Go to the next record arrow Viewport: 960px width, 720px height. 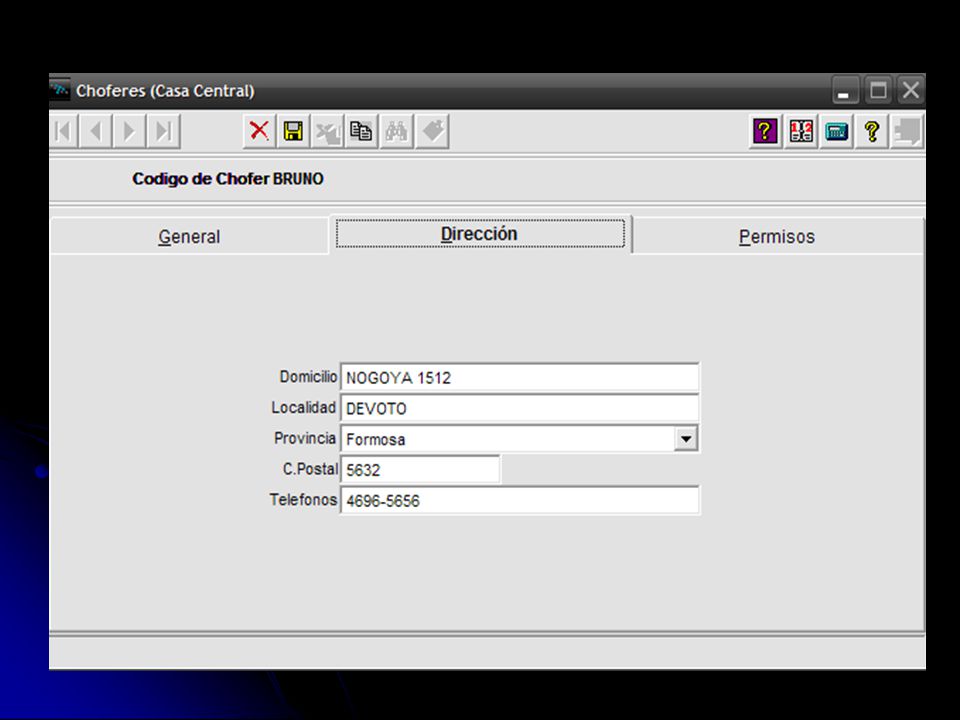pos(129,132)
